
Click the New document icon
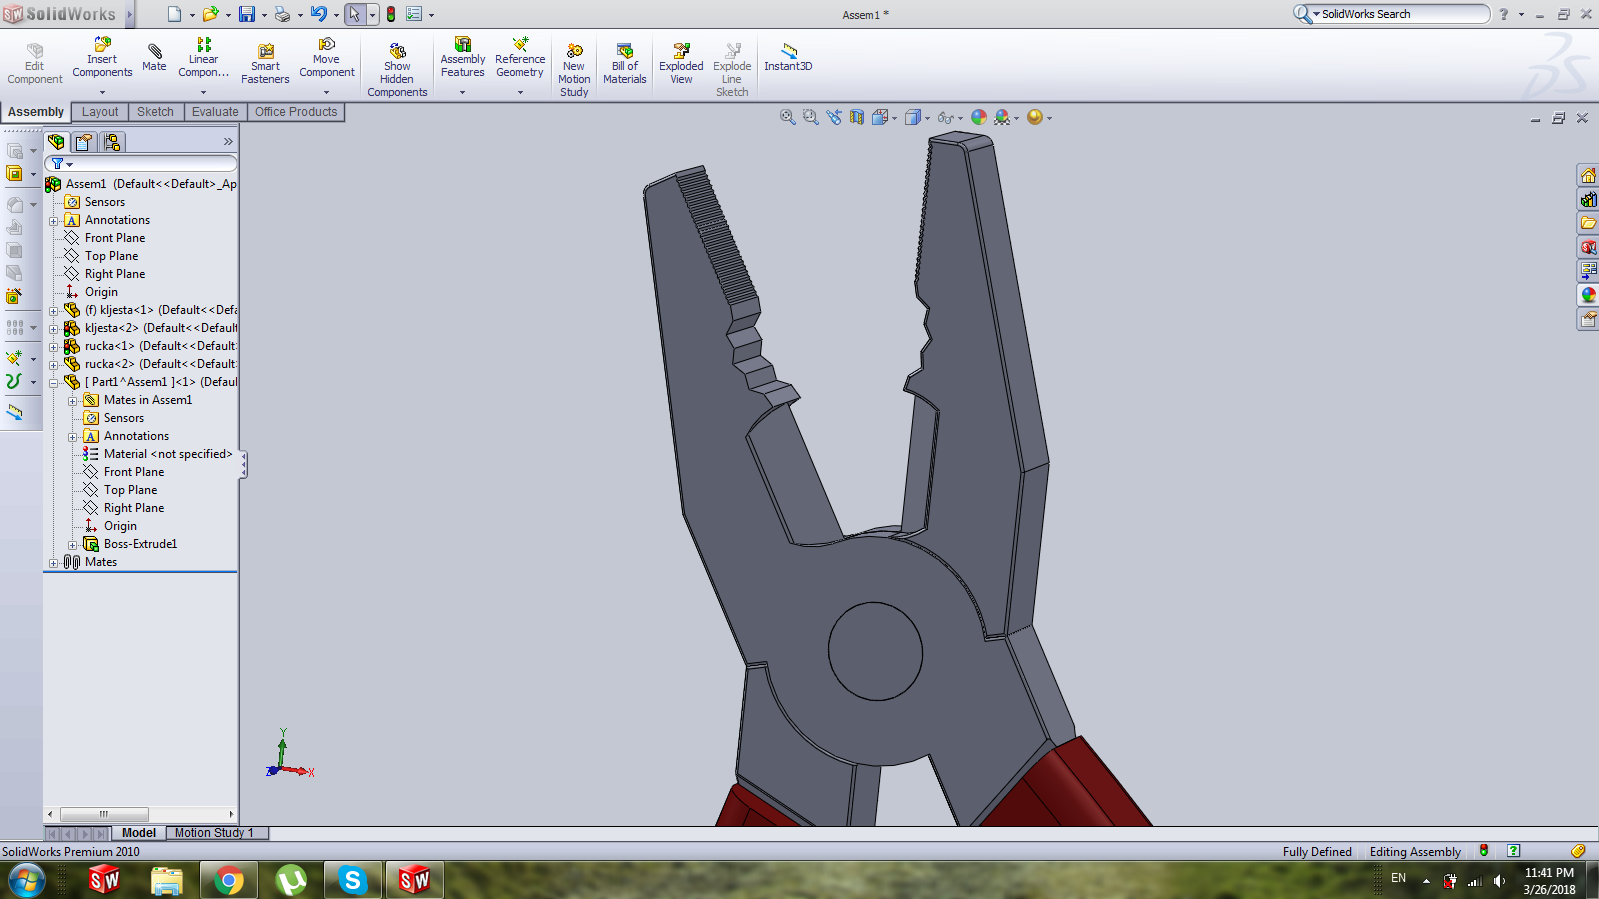pyautogui.click(x=175, y=14)
